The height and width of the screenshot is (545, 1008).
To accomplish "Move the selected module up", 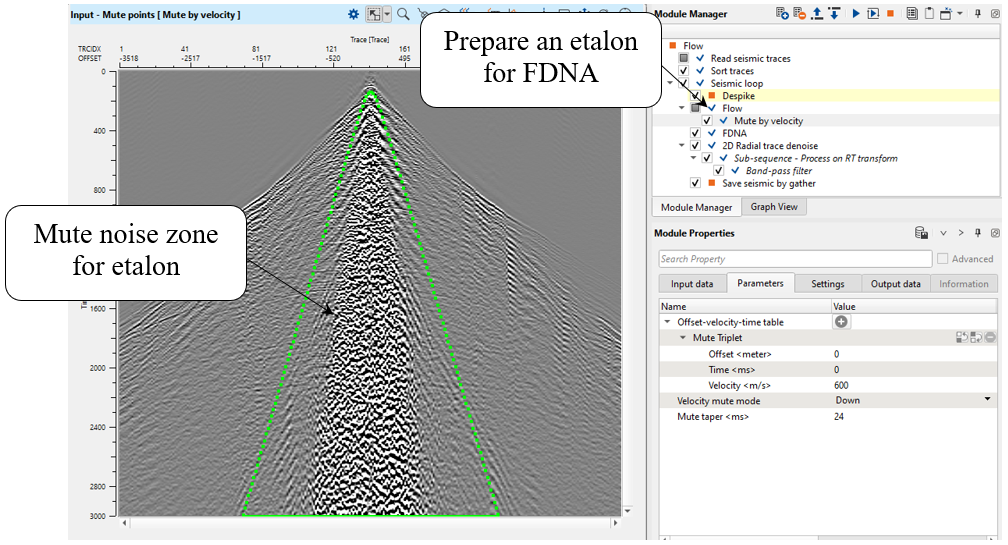I will click(817, 14).
